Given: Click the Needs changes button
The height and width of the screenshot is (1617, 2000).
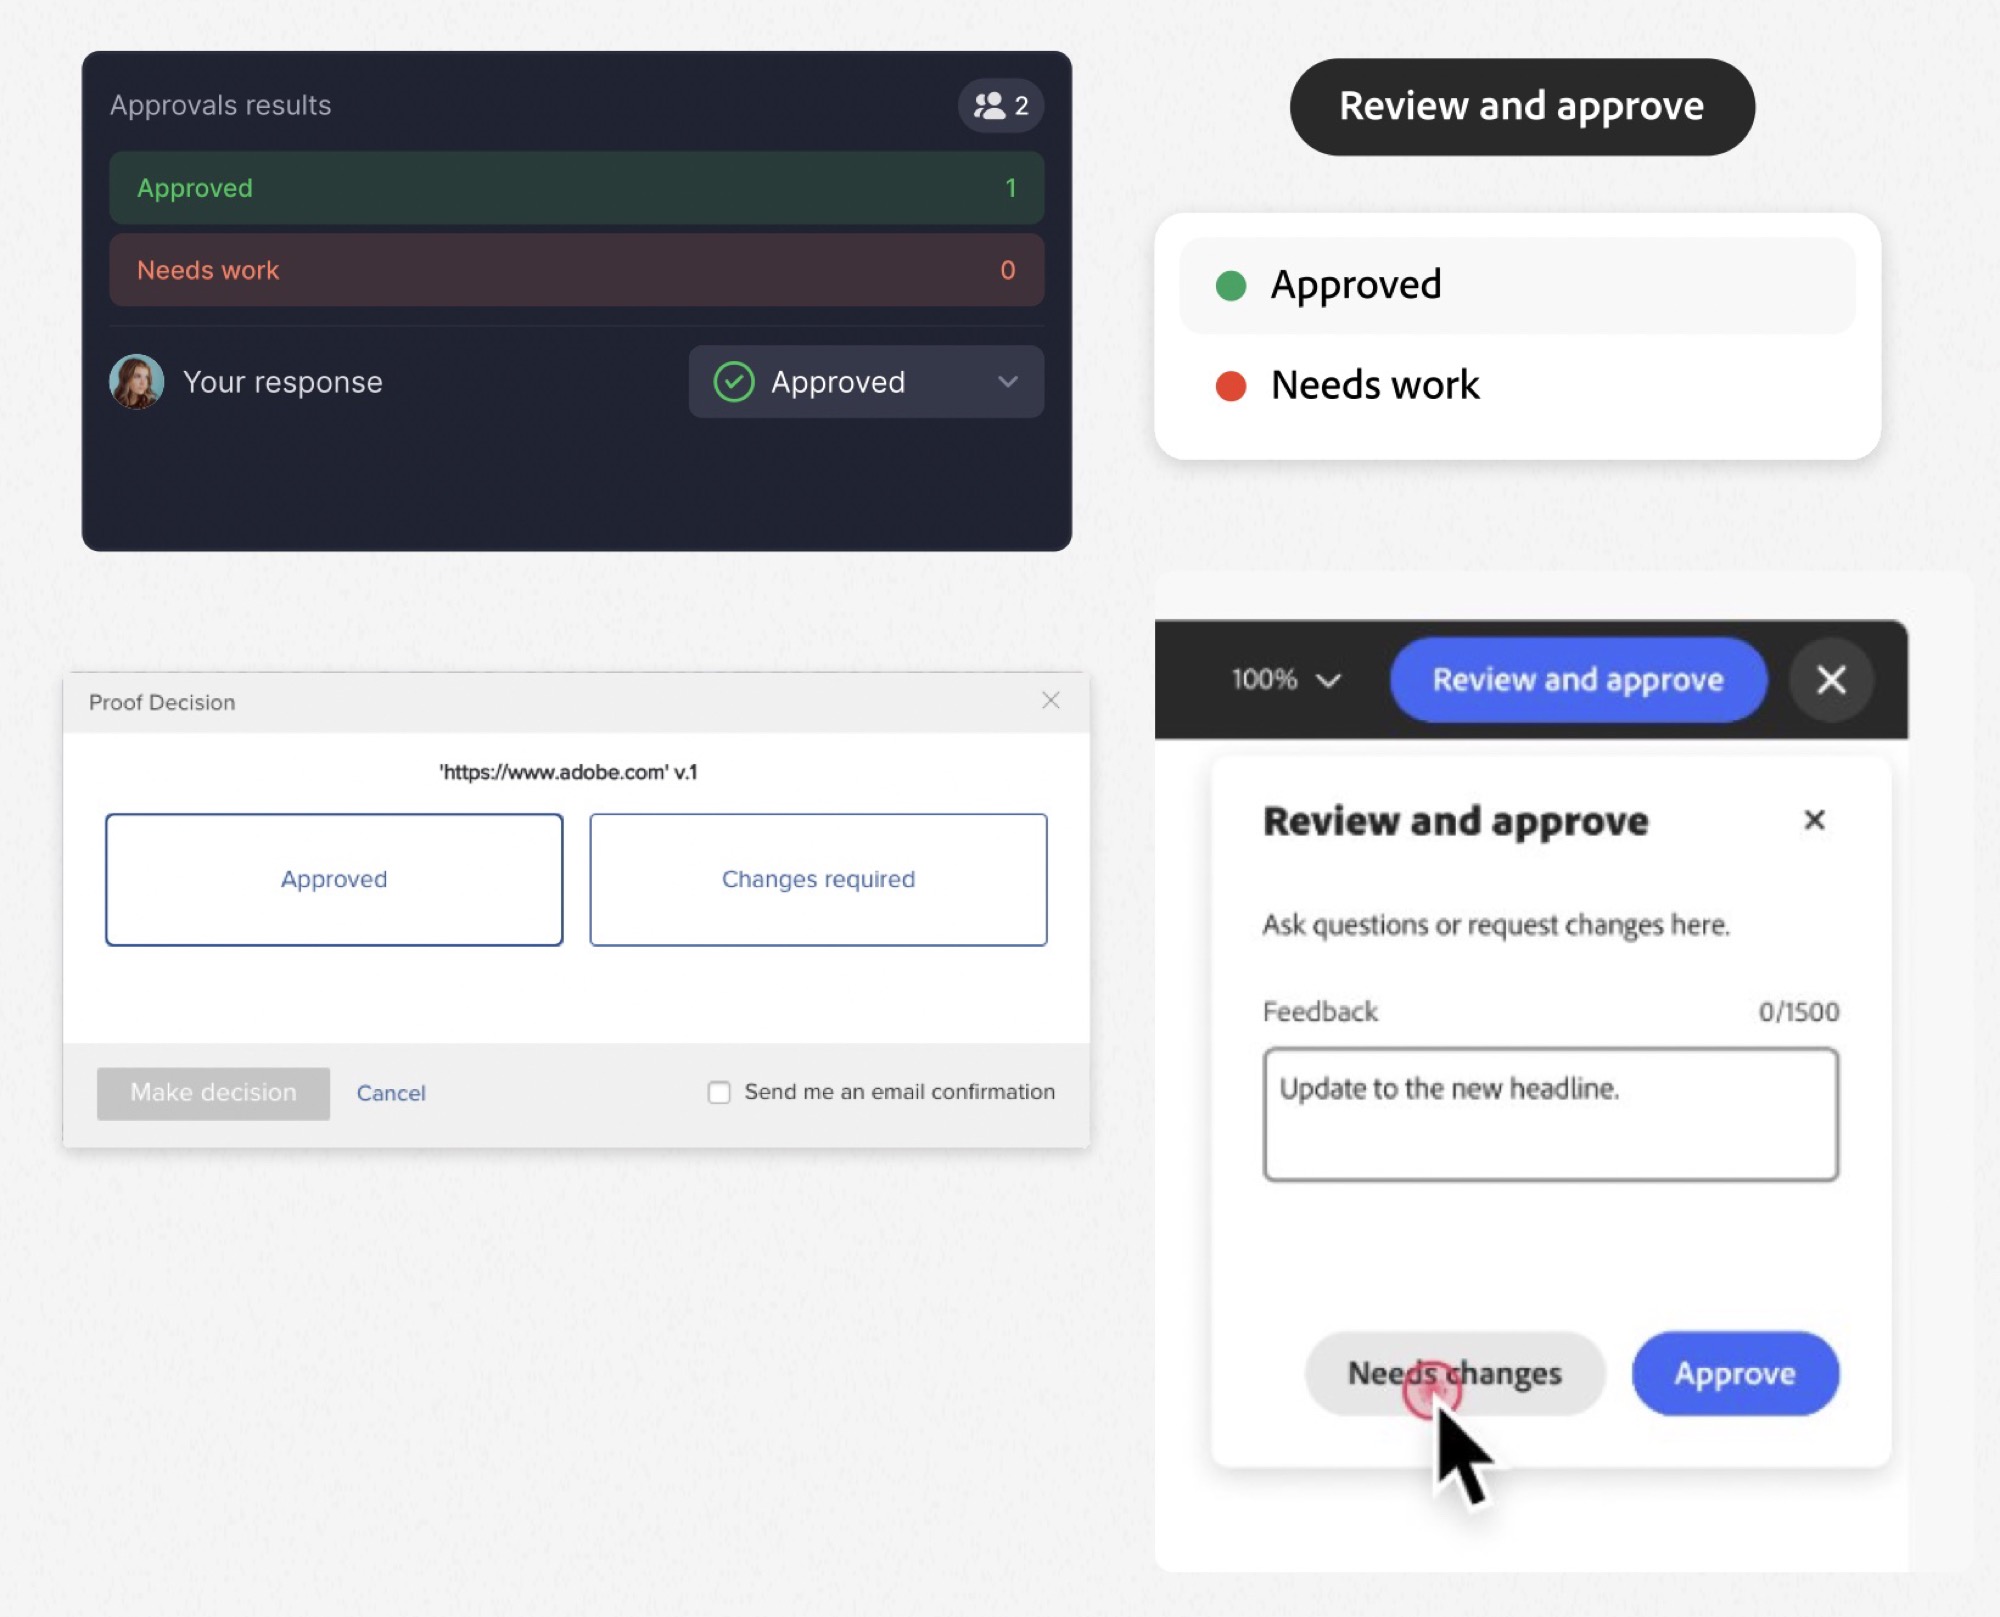Looking at the screenshot, I should pyautogui.click(x=1454, y=1373).
